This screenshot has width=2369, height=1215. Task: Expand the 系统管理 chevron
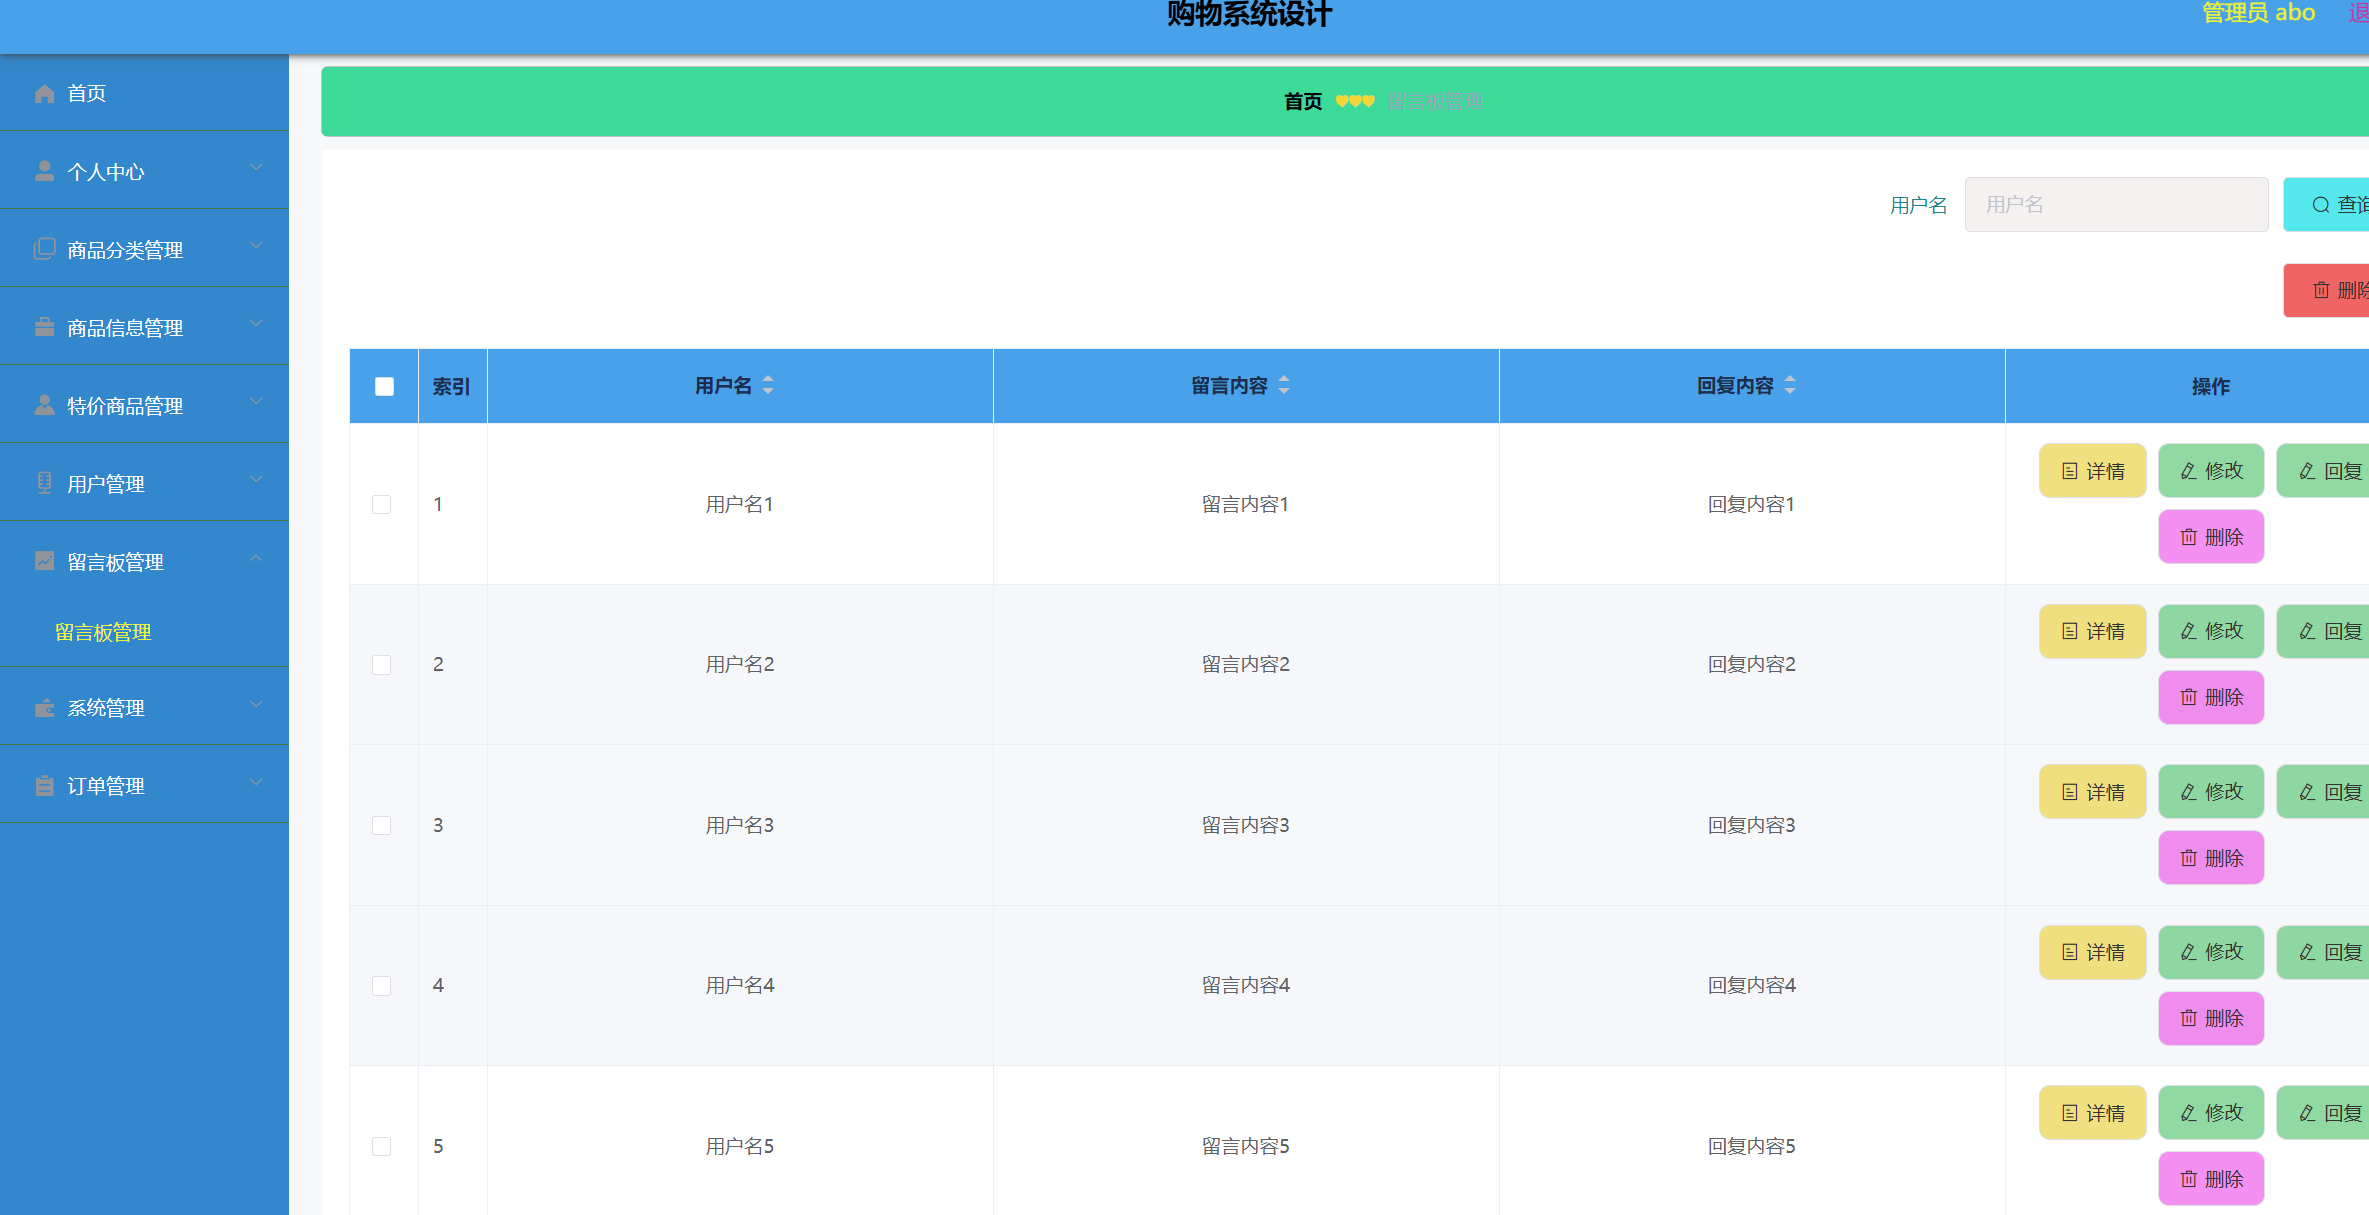click(x=256, y=705)
